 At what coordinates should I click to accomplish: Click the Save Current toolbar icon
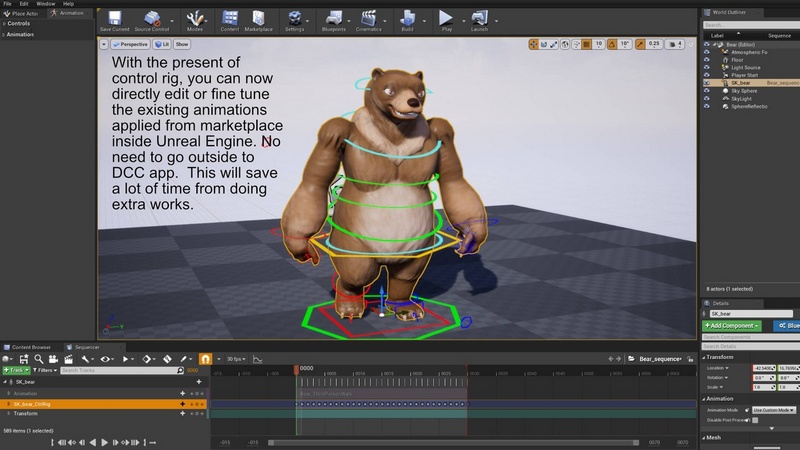pyautogui.click(x=113, y=19)
